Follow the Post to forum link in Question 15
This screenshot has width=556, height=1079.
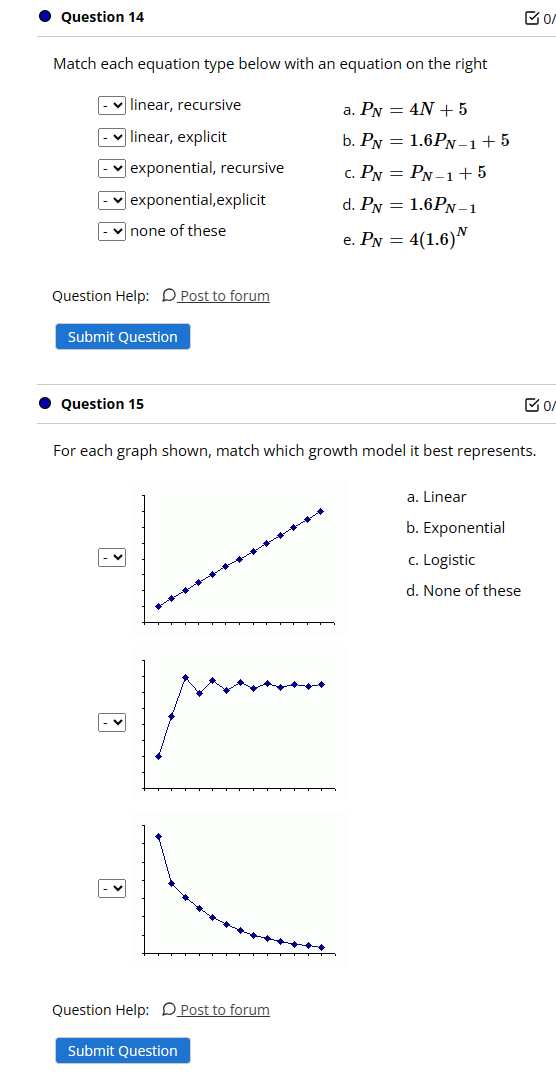pyautogui.click(x=224, y=1009)
